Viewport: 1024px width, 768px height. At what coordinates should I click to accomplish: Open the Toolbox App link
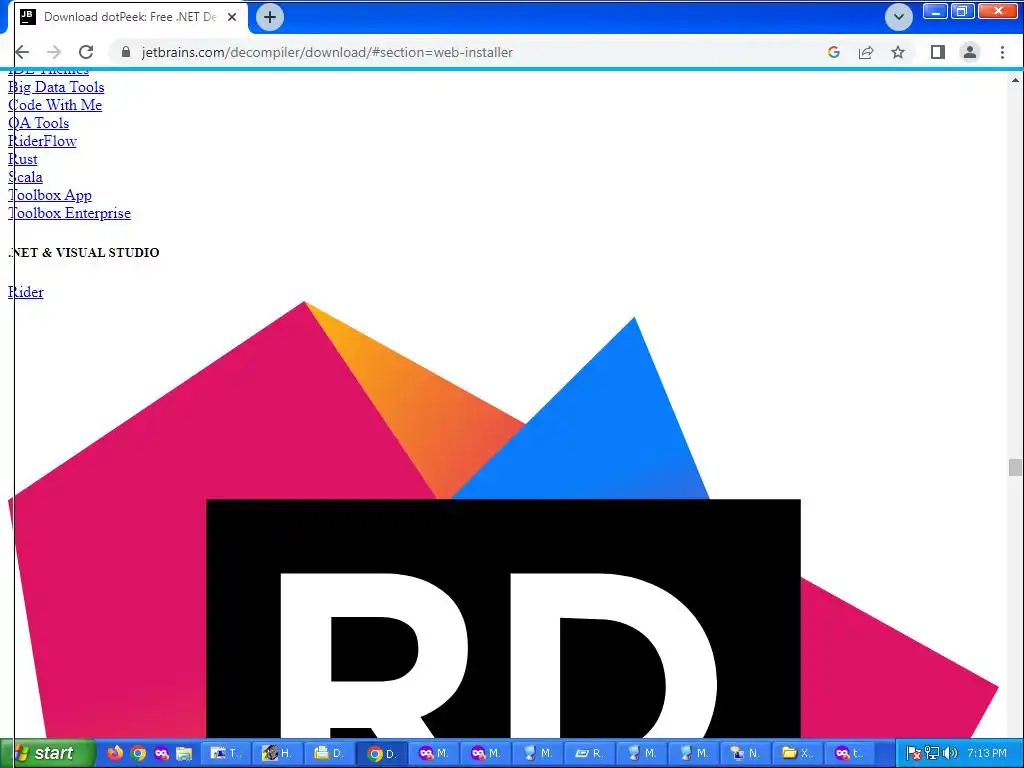[x=50, y=195]
